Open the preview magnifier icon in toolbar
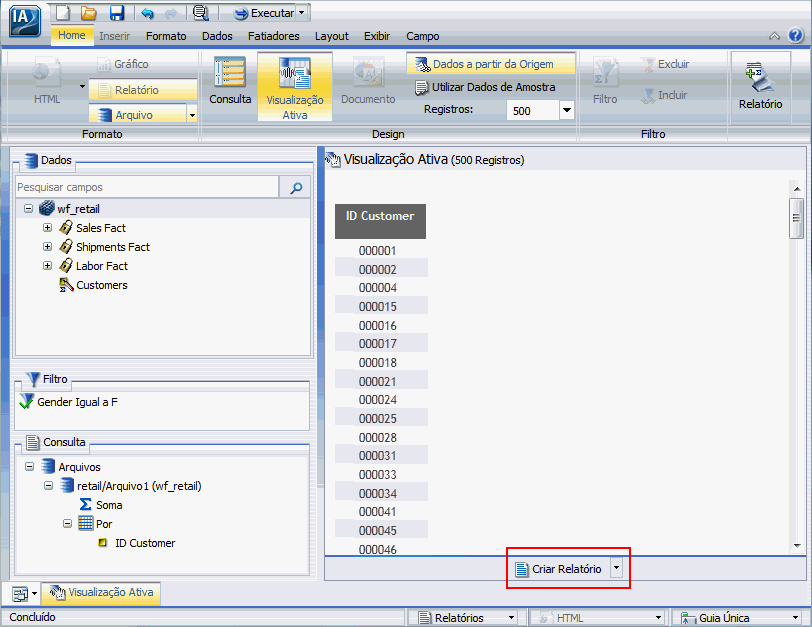 click(x=200, y=12)
